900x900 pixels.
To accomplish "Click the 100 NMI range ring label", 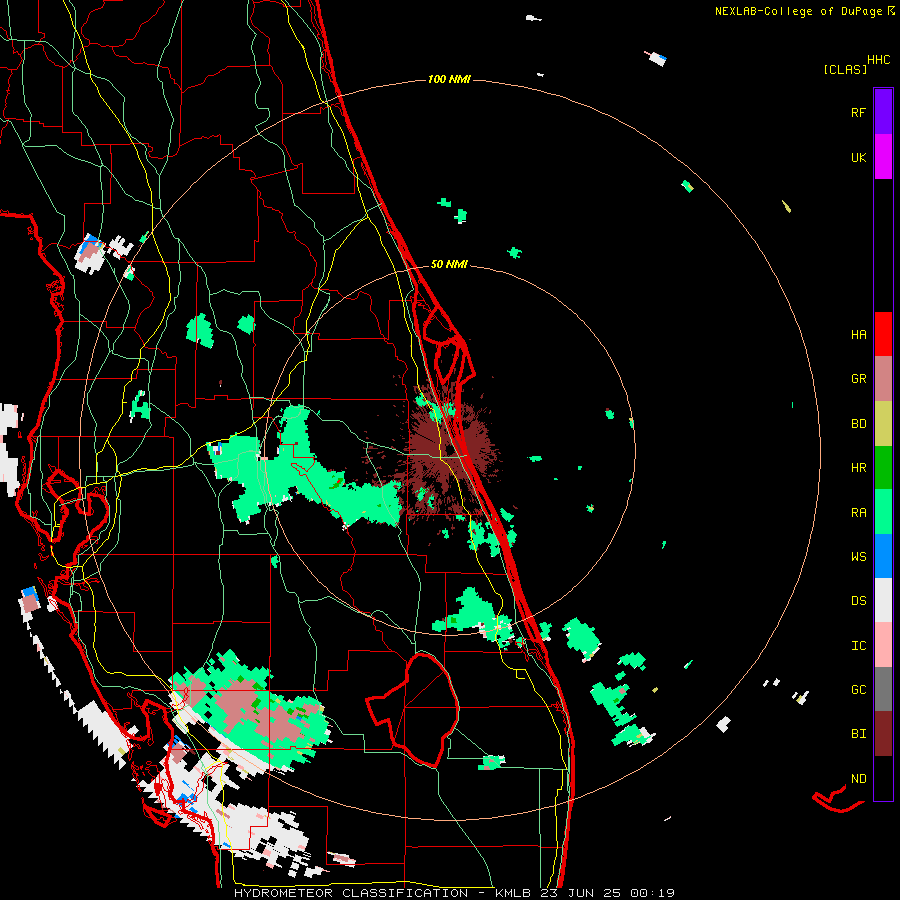I will (449, 79).
